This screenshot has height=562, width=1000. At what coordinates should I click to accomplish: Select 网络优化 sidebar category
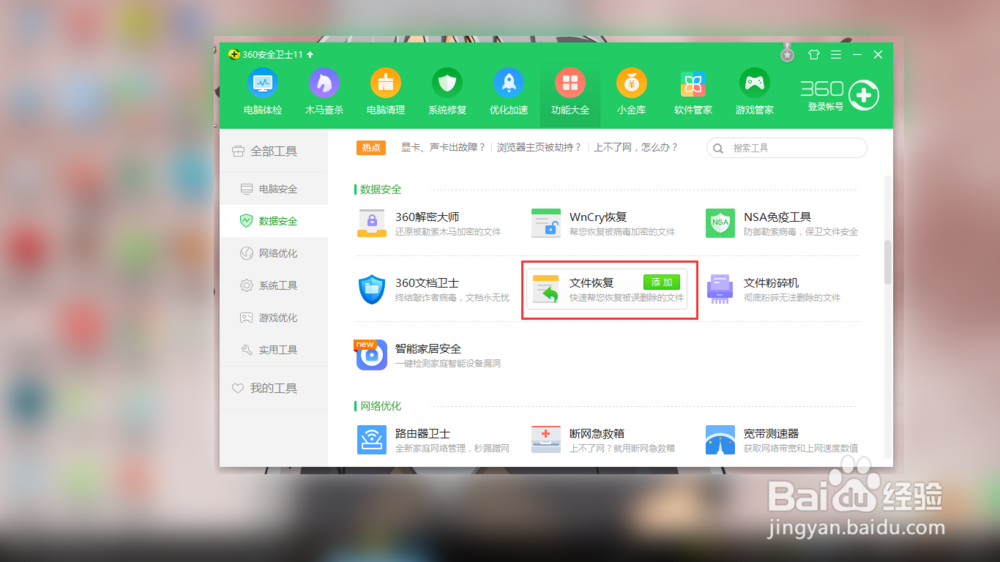pos(274,253)
